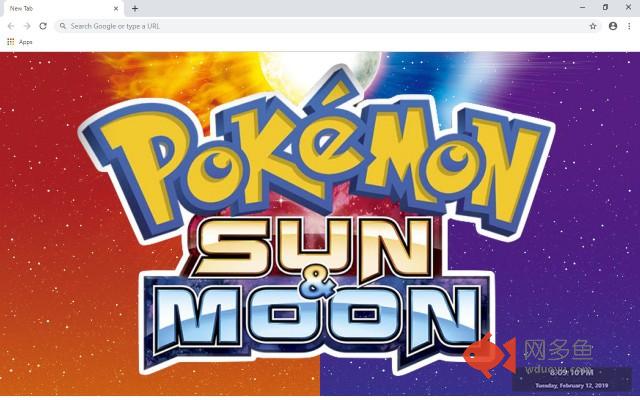
Task: Close the Chrome window
Action: [628, 7]
